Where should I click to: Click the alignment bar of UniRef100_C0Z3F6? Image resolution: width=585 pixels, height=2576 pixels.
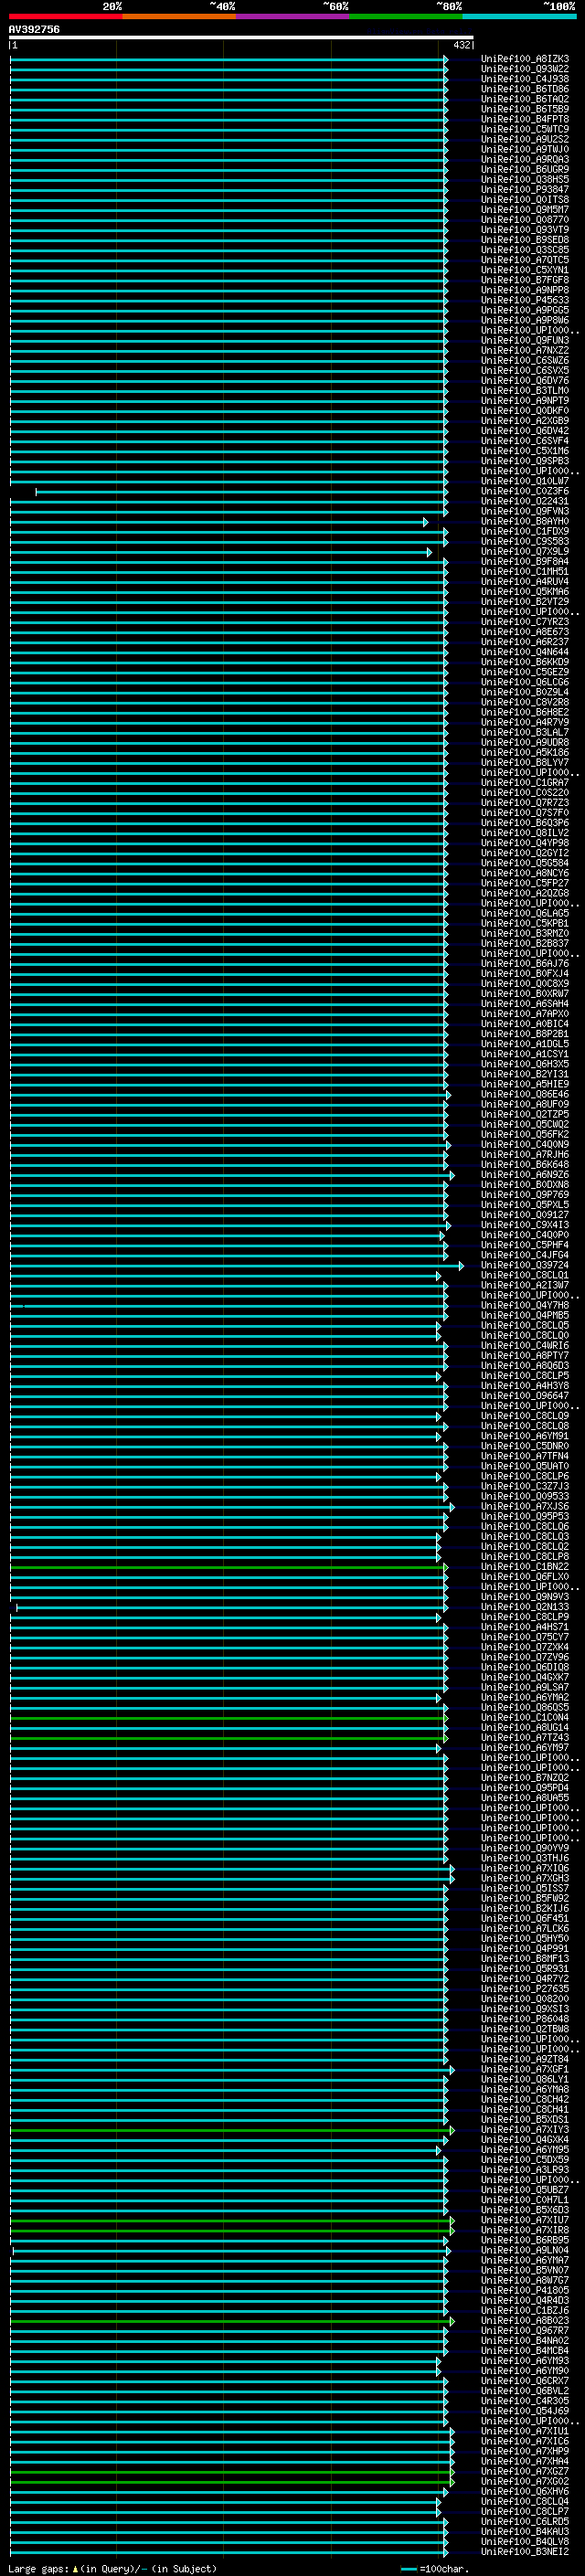point(241,492)
